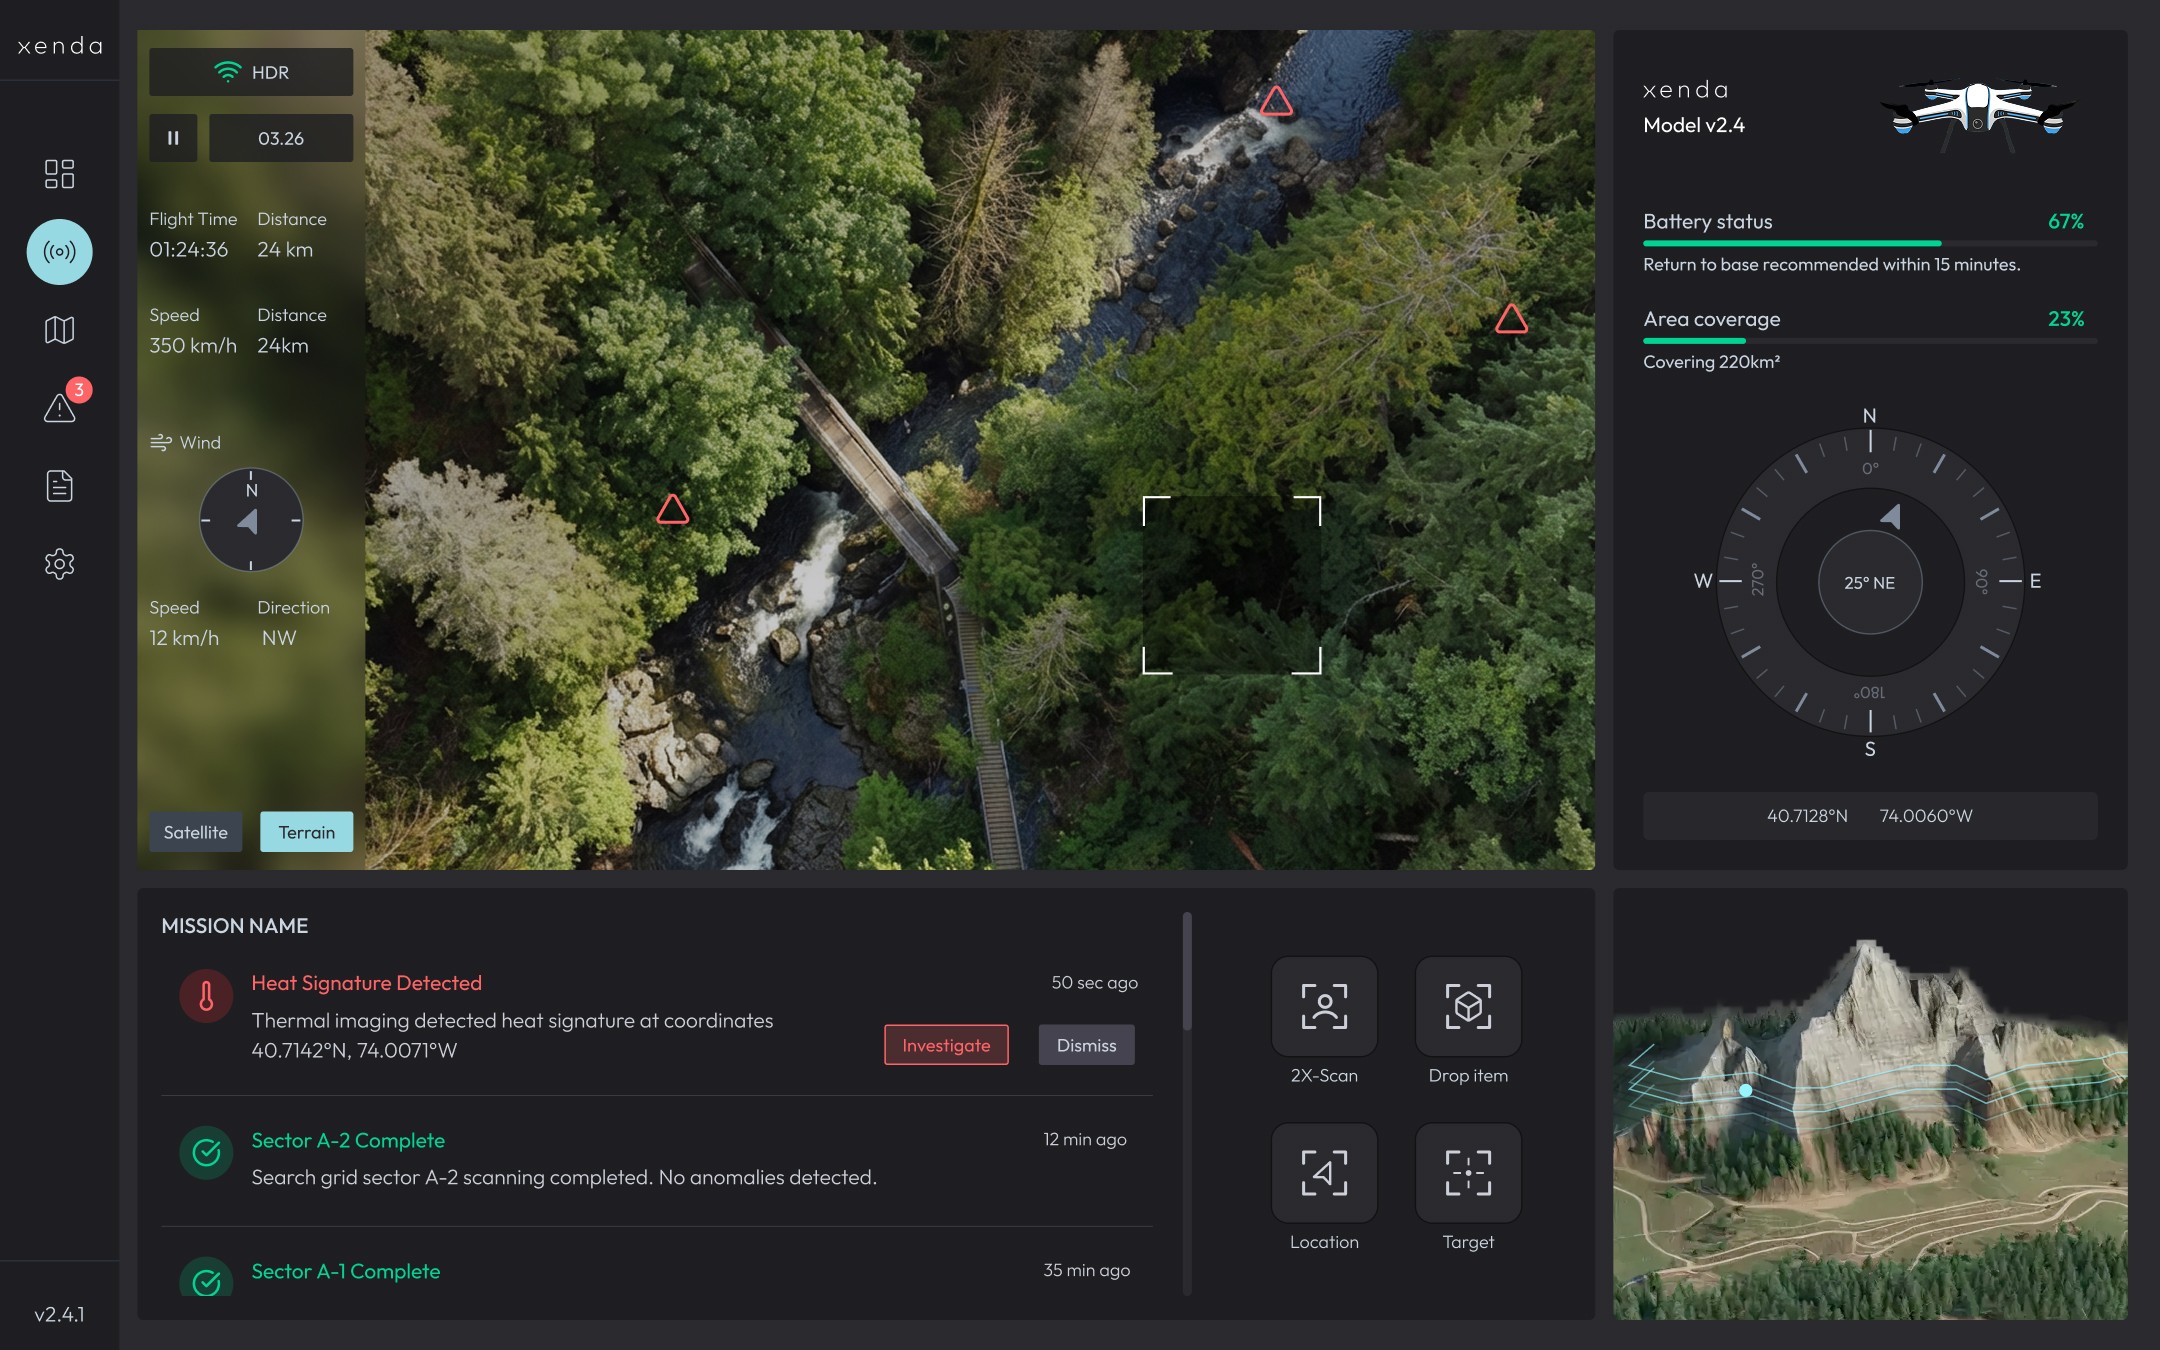Select the Location tool icon
2160x1350 pixels.
tap(1324, 1172)
